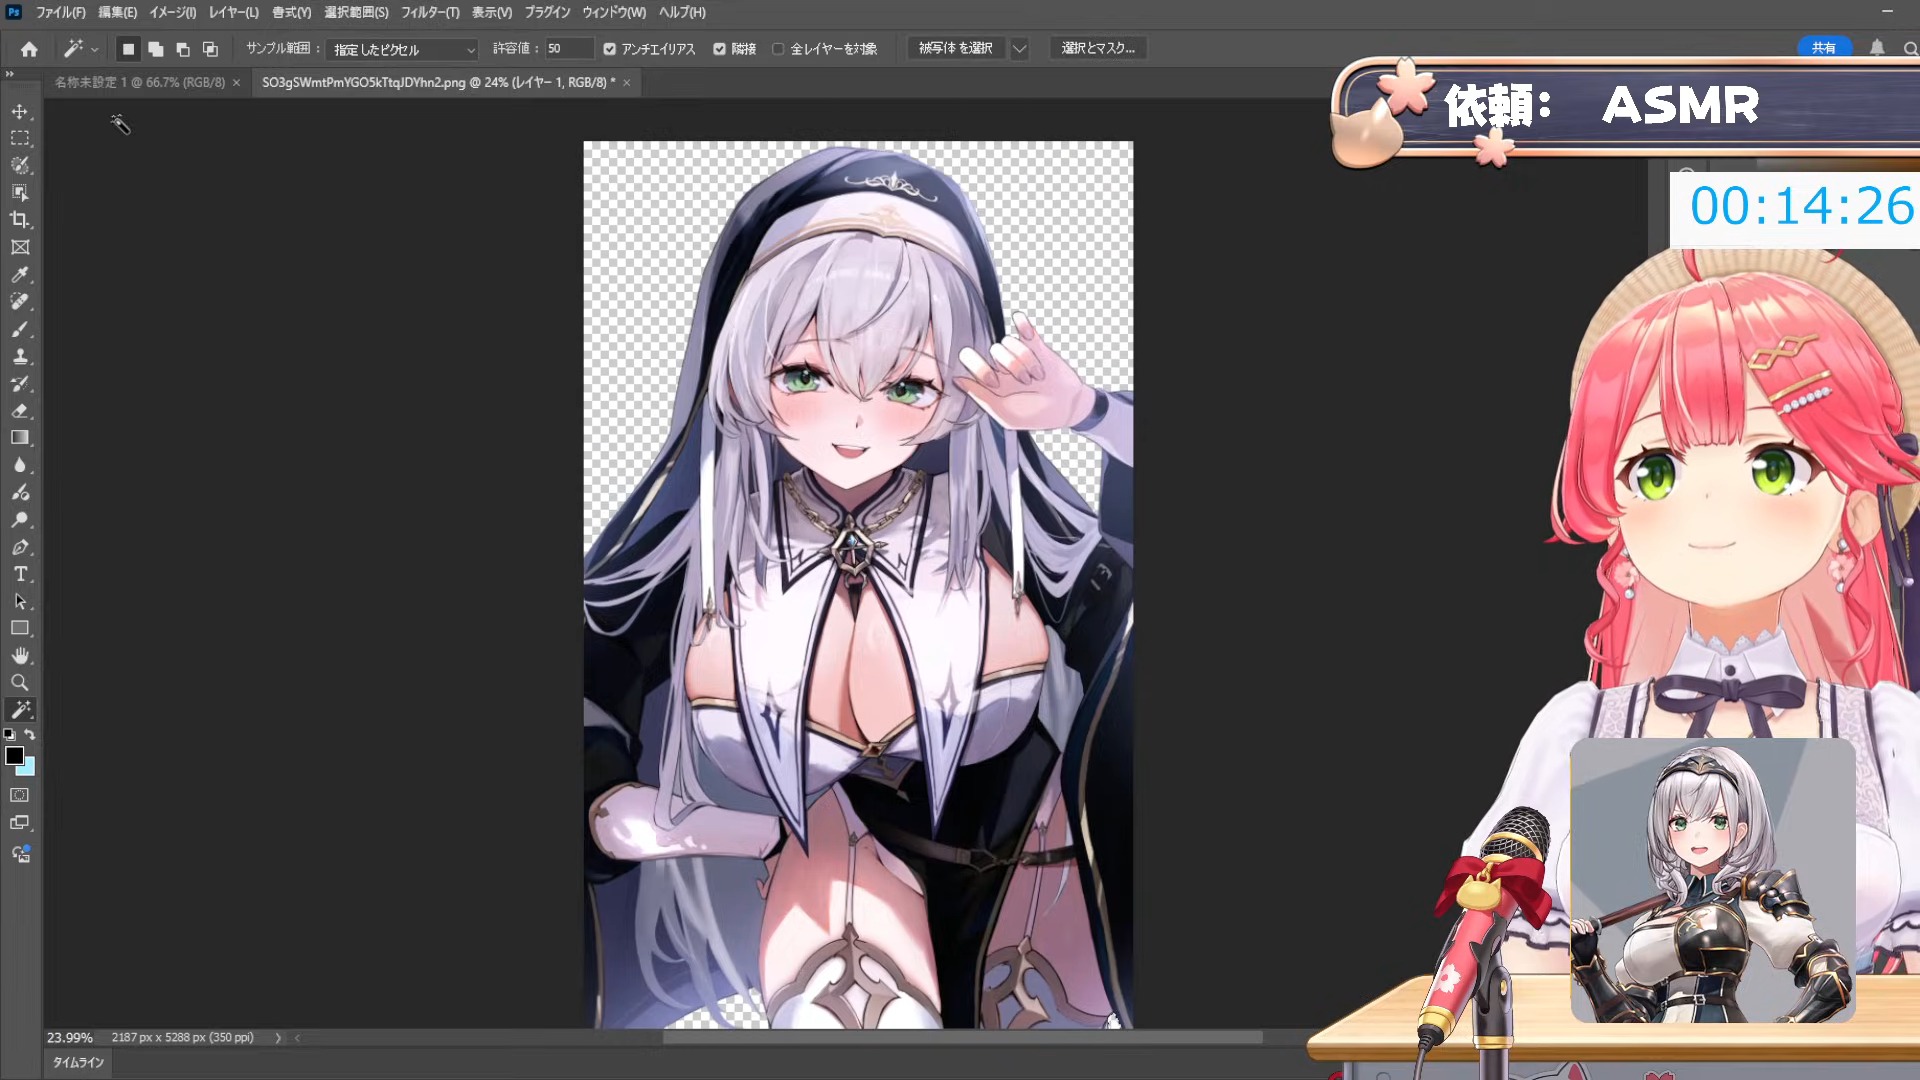1920x1080 pixels.
Task: Select the Rectangle shape tool
Action: (x=20, y=628)
